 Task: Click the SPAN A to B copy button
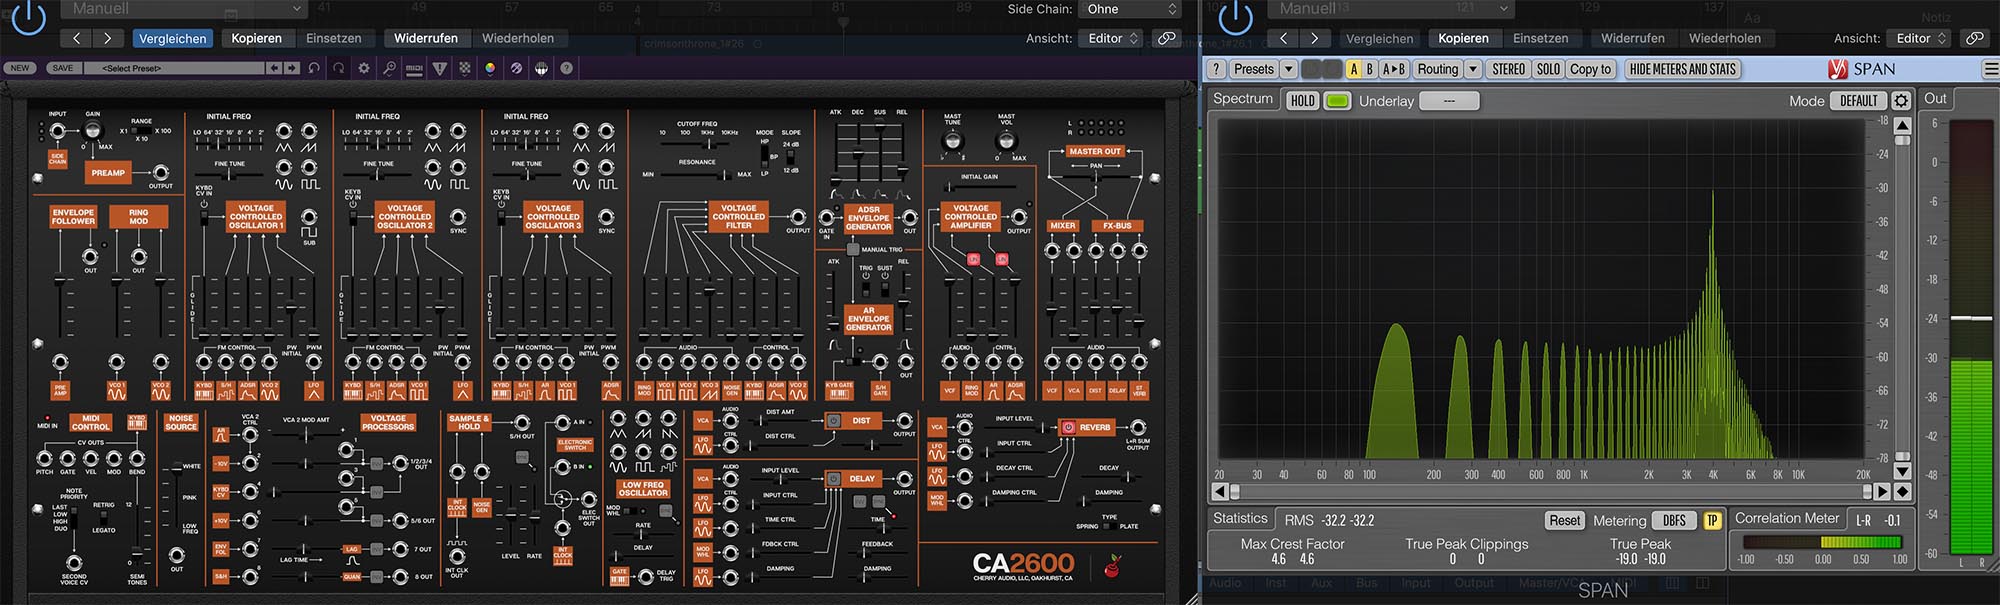click(1394, 69)
